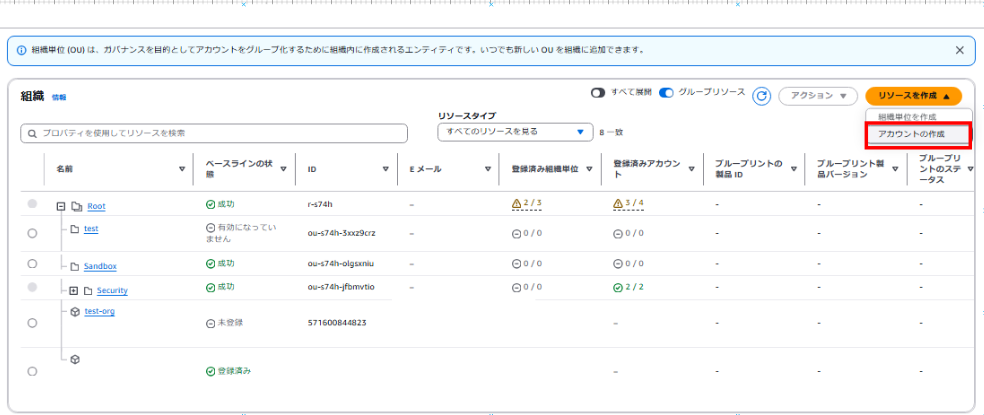Click the success icon in Sandbox row

pos(210,264)
